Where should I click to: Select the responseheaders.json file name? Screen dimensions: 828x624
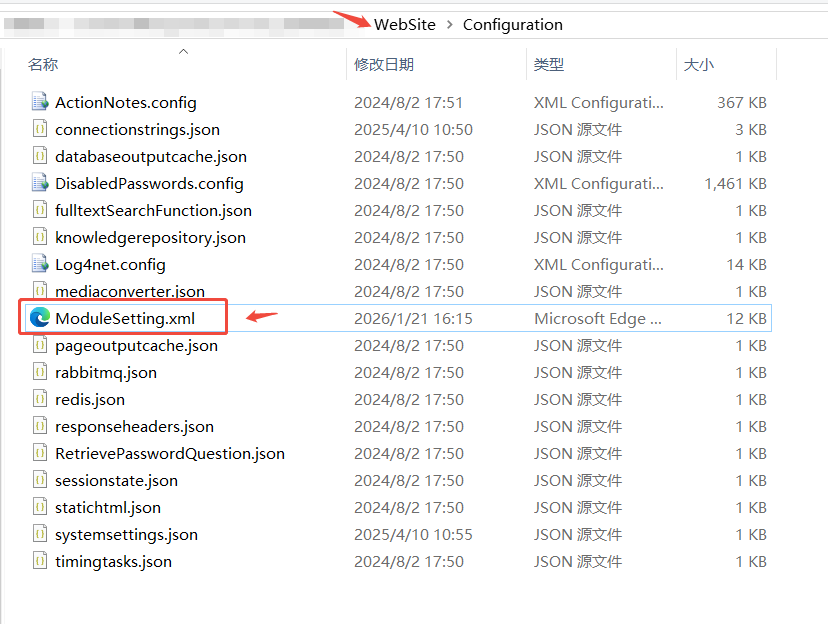point(134,426)
